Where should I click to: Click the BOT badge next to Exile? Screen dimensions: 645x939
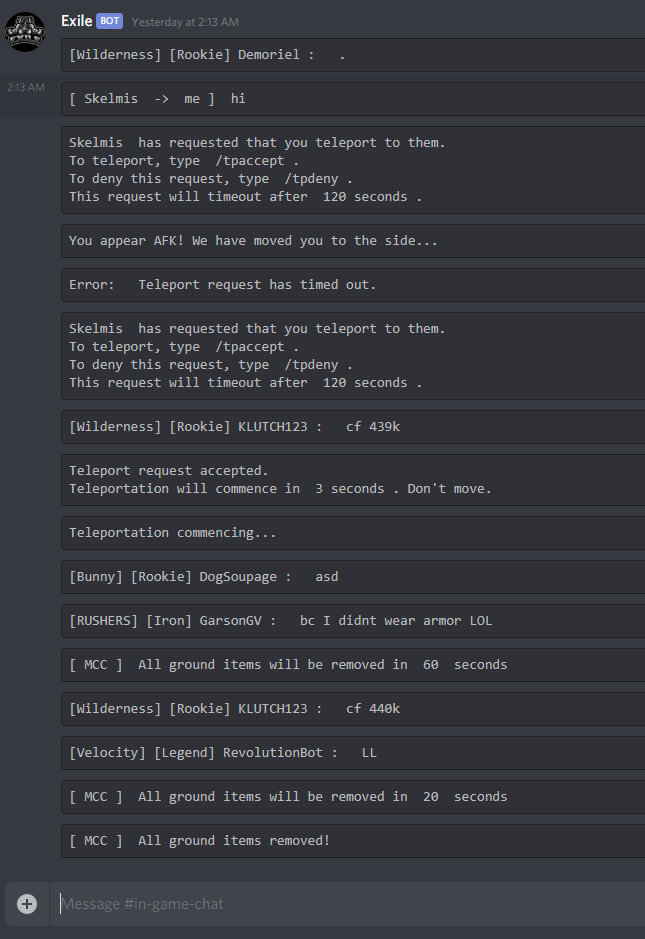[110, 20]
